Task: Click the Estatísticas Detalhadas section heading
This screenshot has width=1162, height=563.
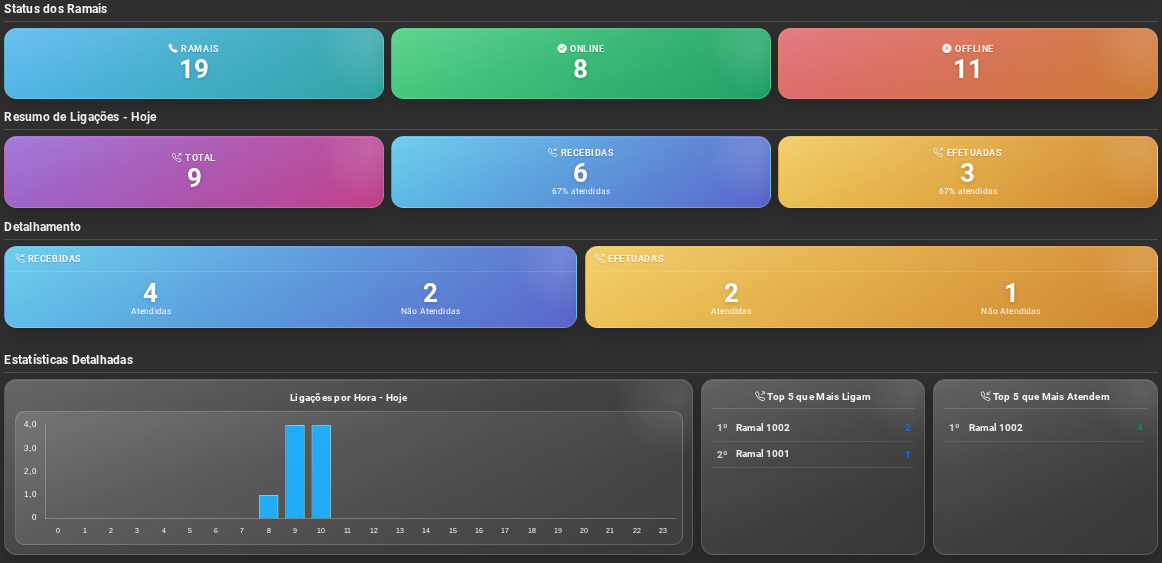Action: point(68,360)
